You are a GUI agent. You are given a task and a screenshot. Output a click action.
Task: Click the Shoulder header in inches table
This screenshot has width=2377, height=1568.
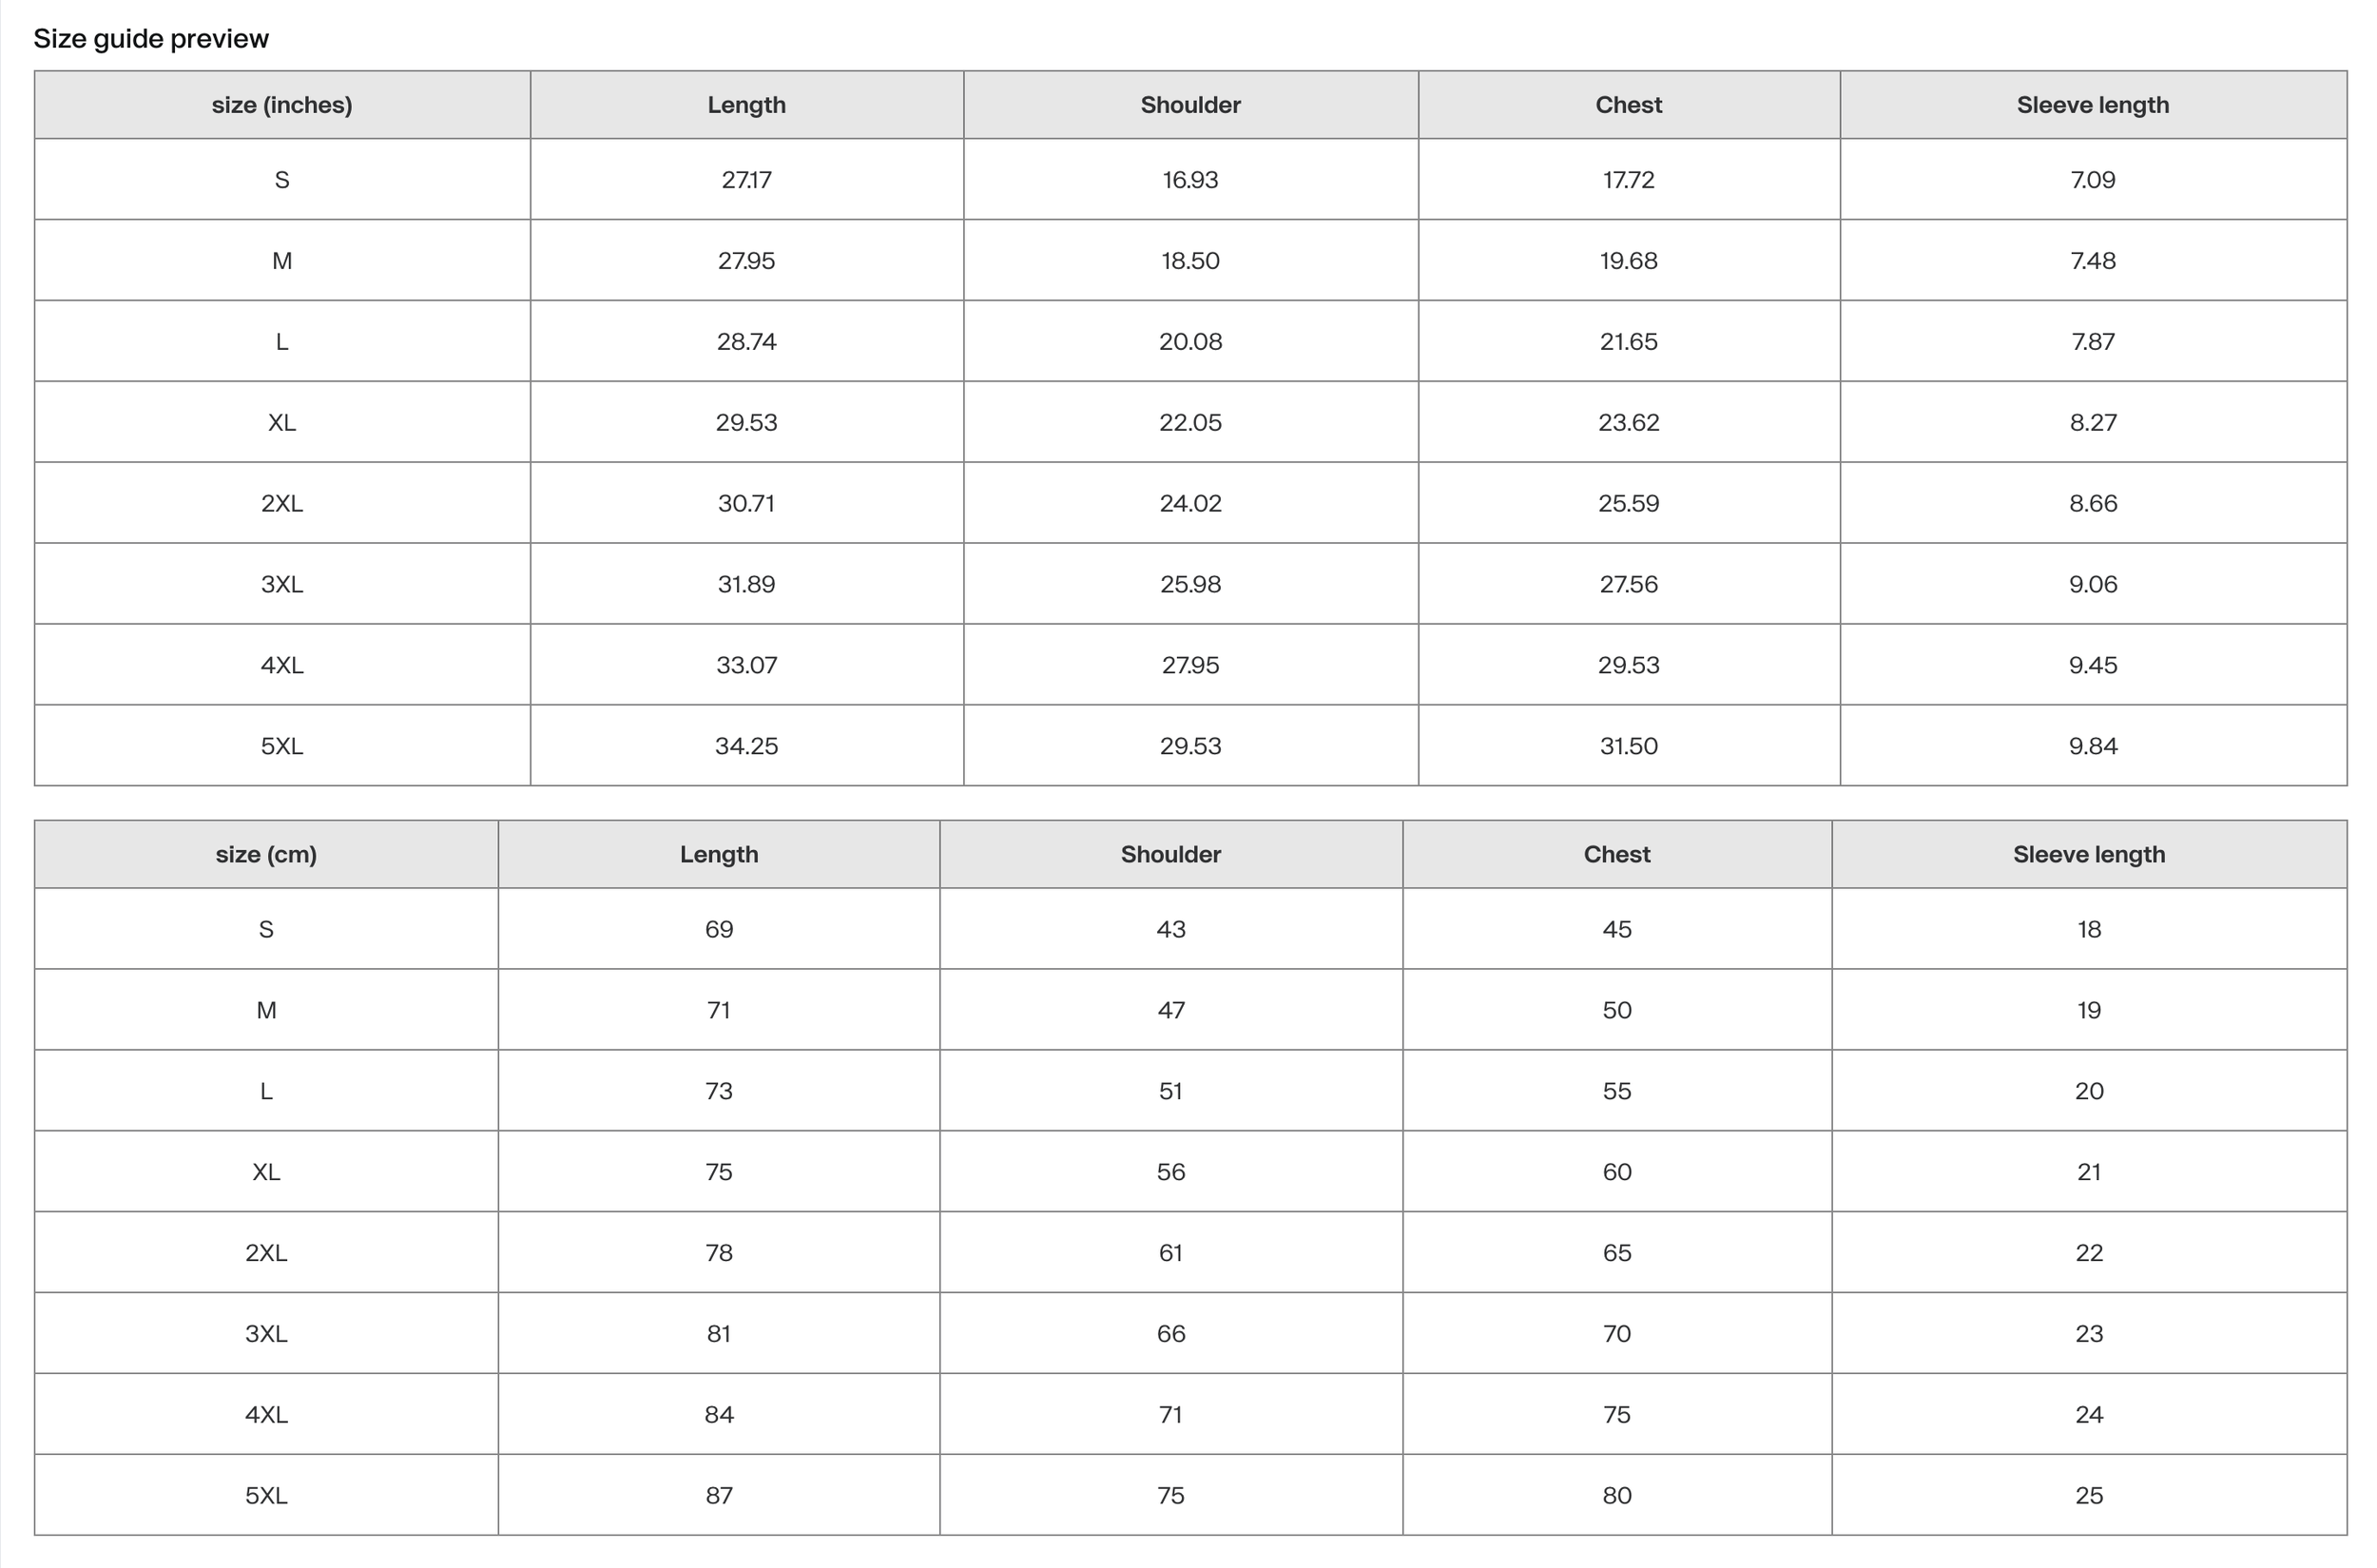(x=1190, y=105)
